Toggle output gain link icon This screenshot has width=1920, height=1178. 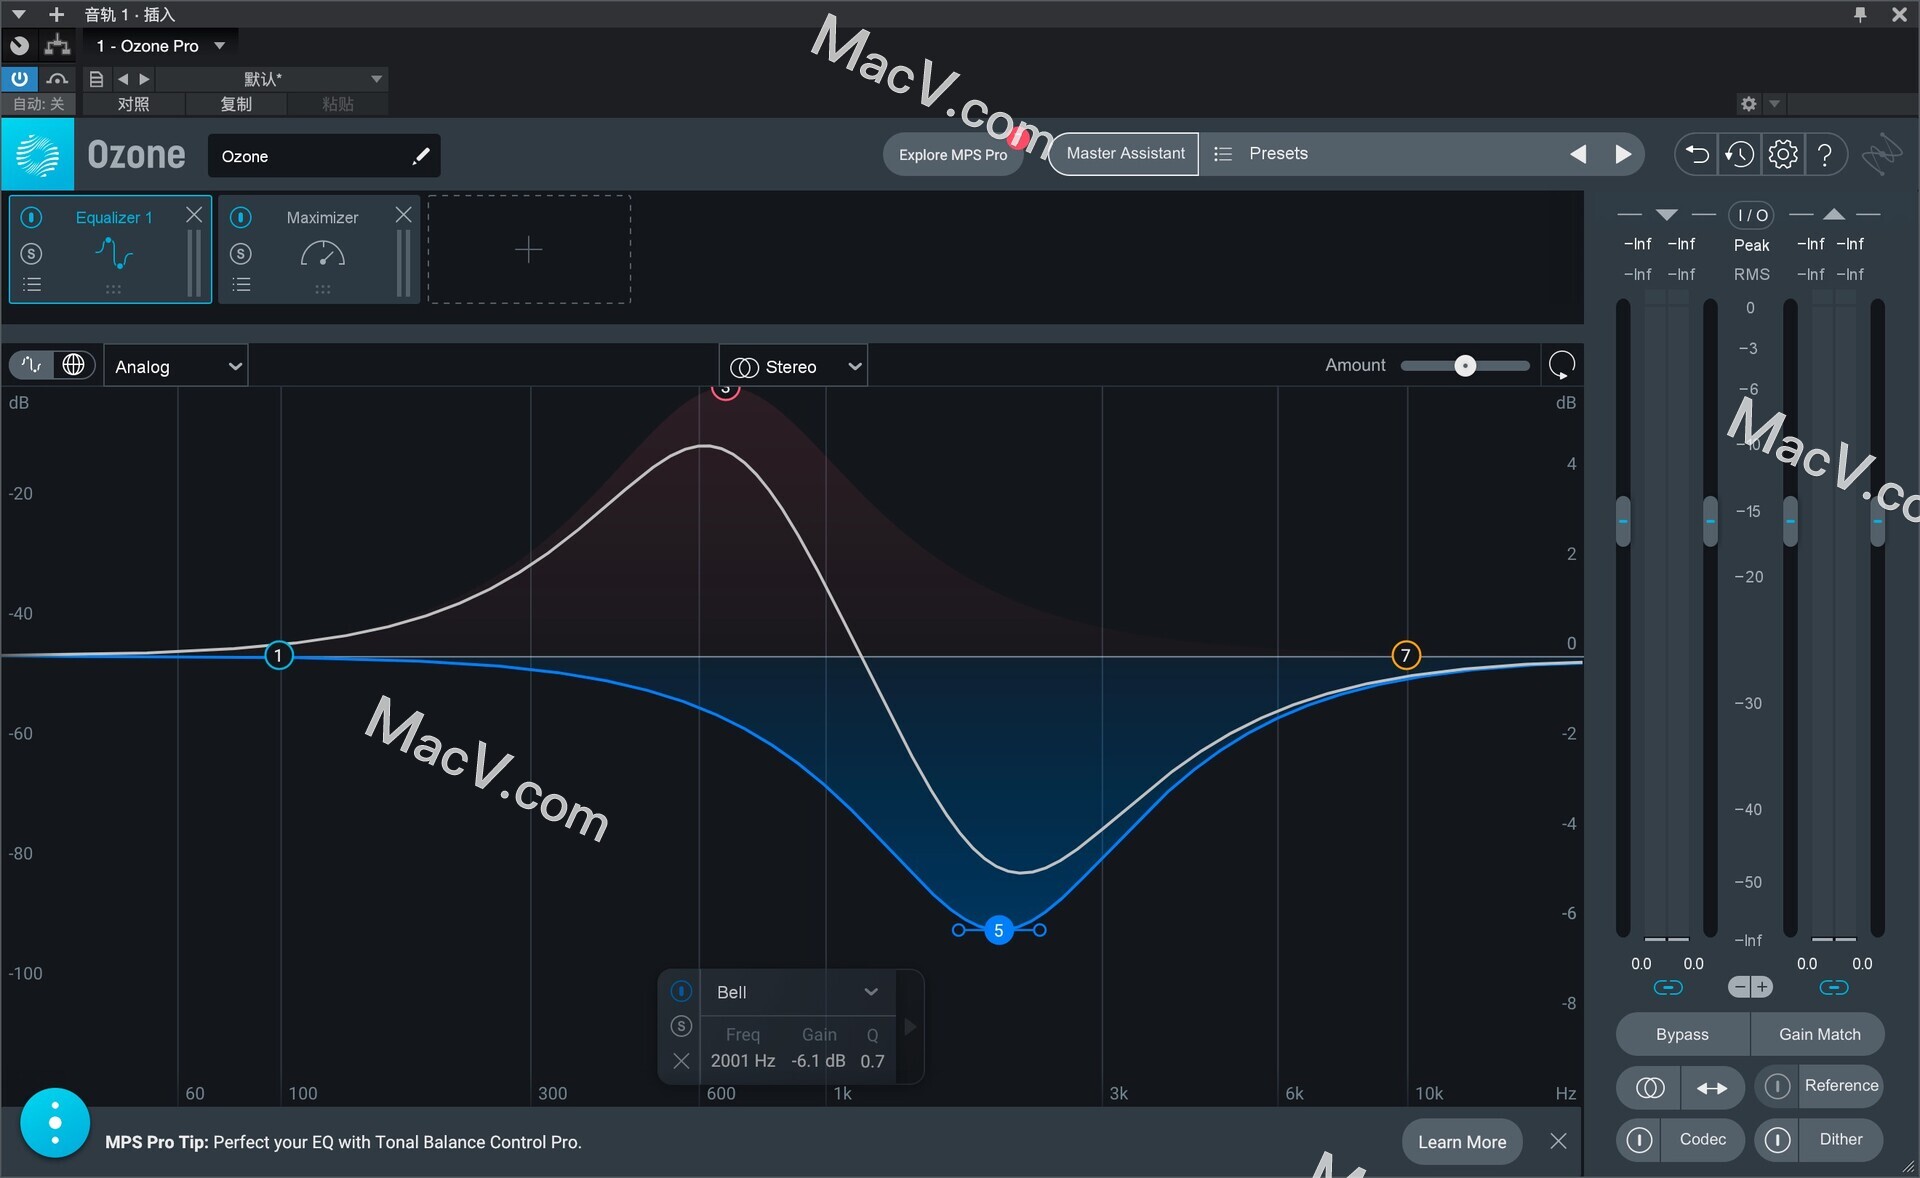point(1834,988)
